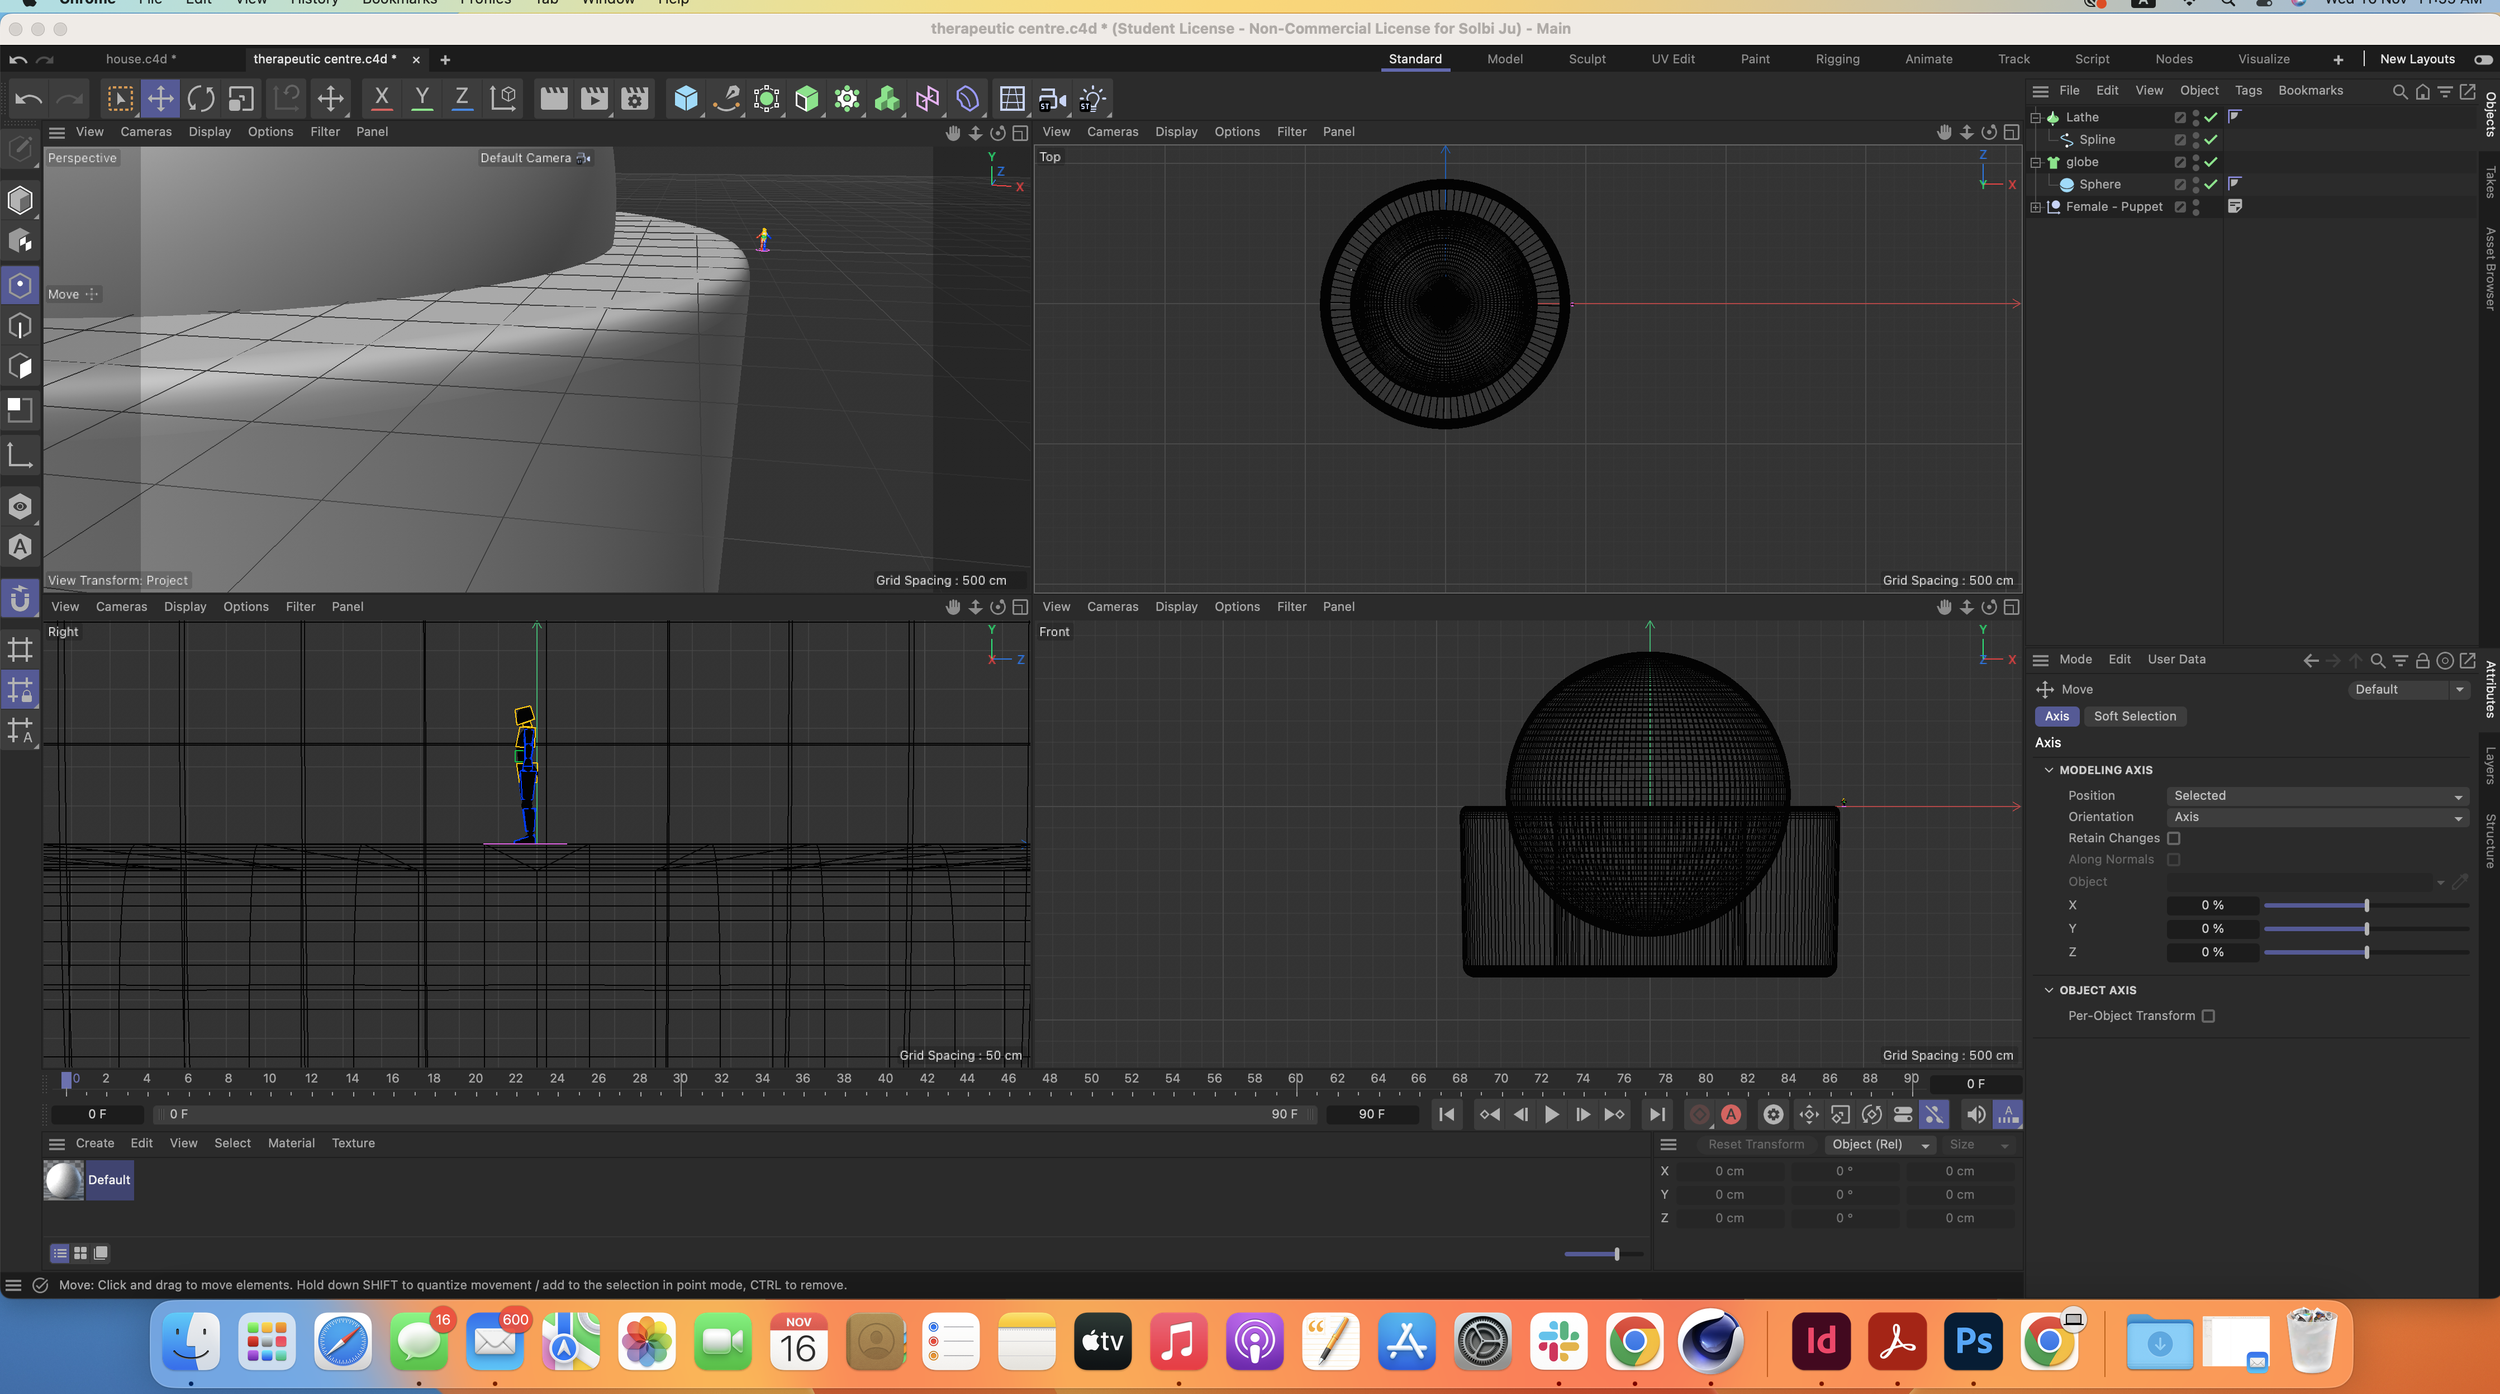Screen dimensions: 2500x1394
Task: Expand the Female - Puppet hierarchy
Action: 2036,207
